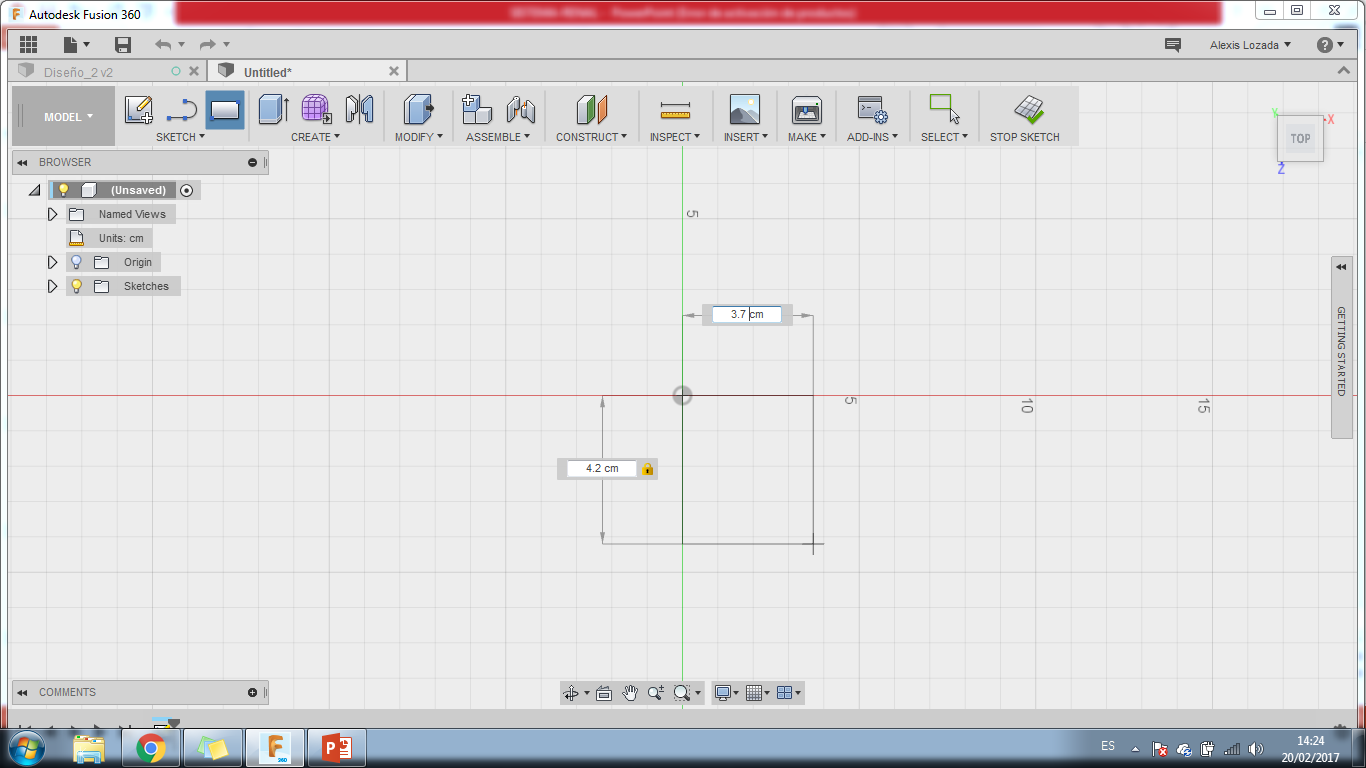
Task: Select the Pan hand tool
Action: [x=630, y=693]
